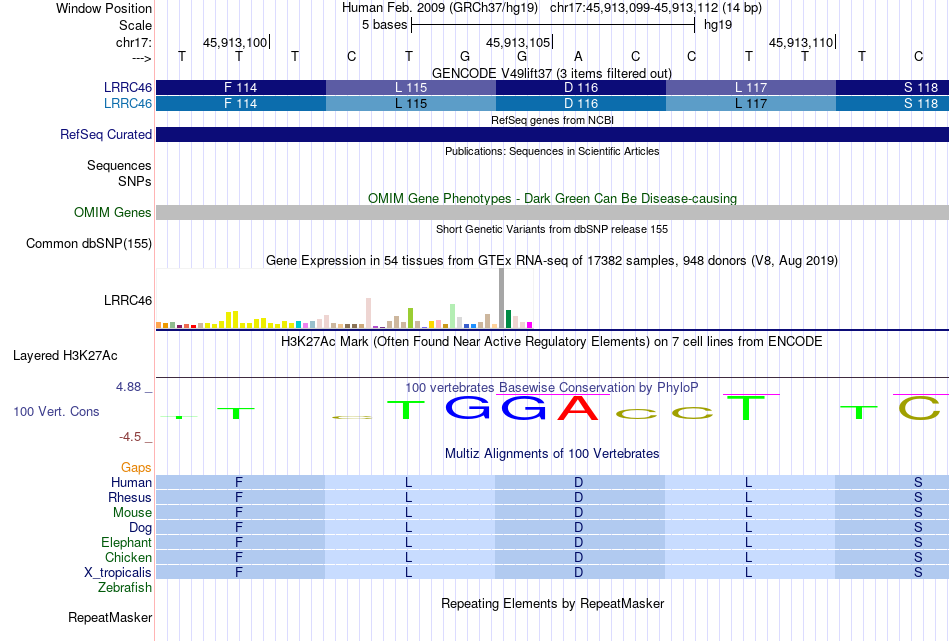Click L 117 codon in light blue transcript
The image size is (950, 641).
click(x=751, y=104)
